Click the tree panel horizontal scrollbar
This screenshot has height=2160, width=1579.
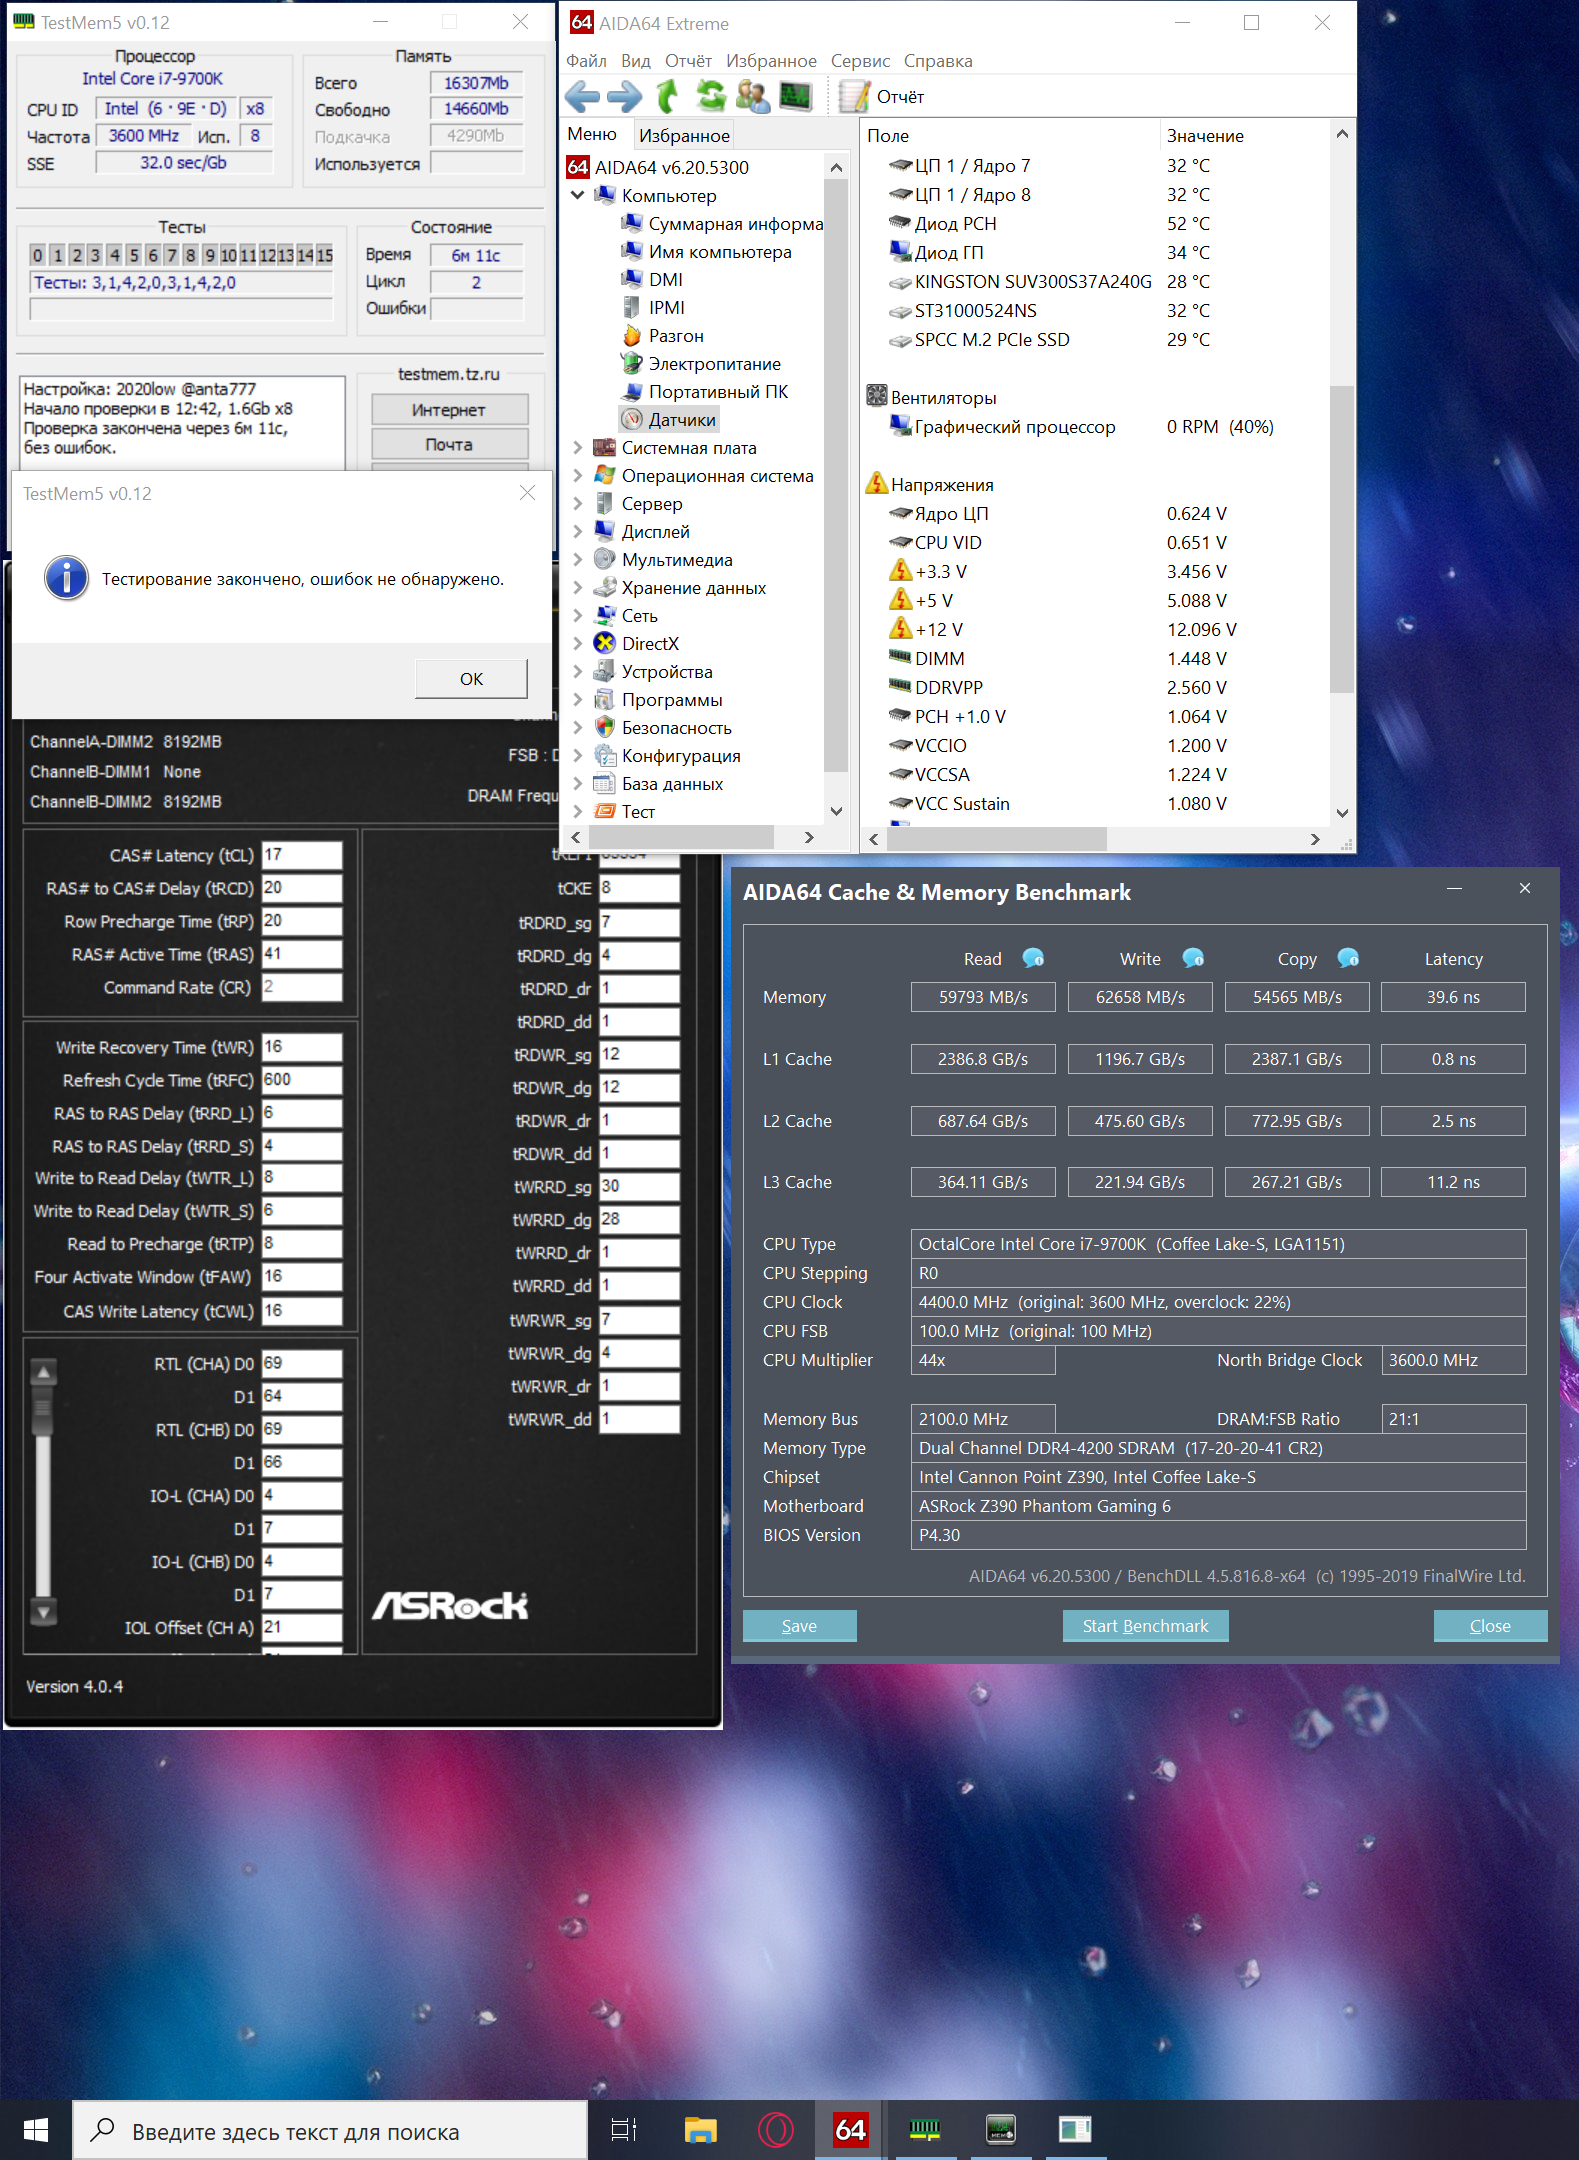[680, 837]
